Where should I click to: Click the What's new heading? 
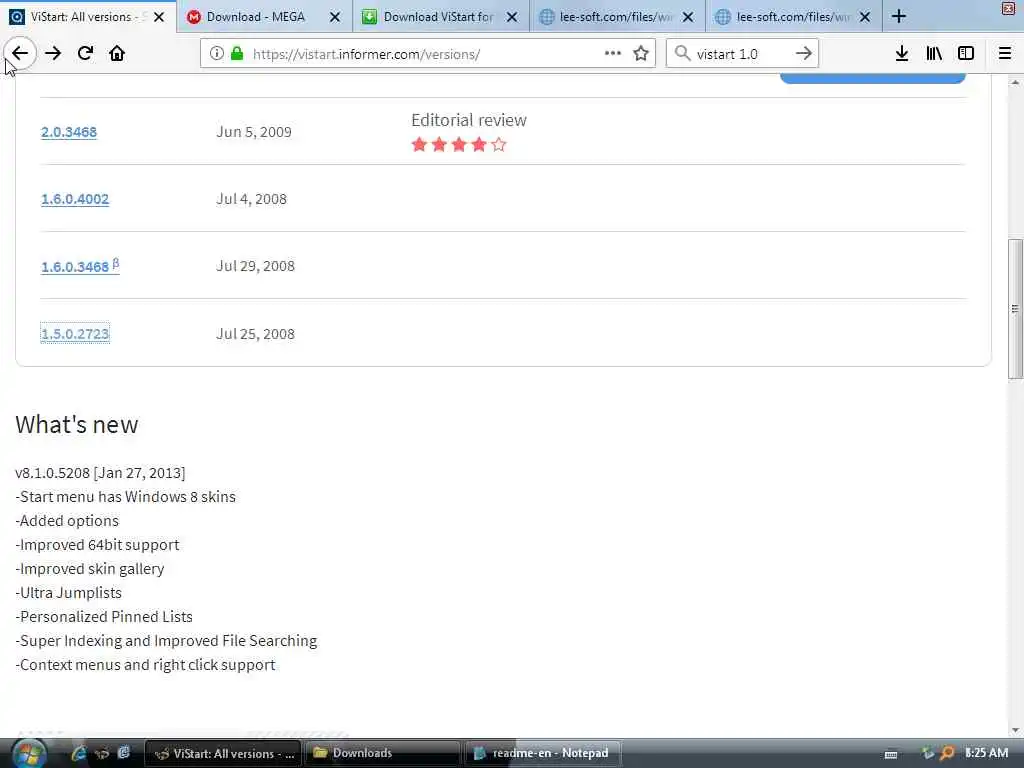(76, 424)
